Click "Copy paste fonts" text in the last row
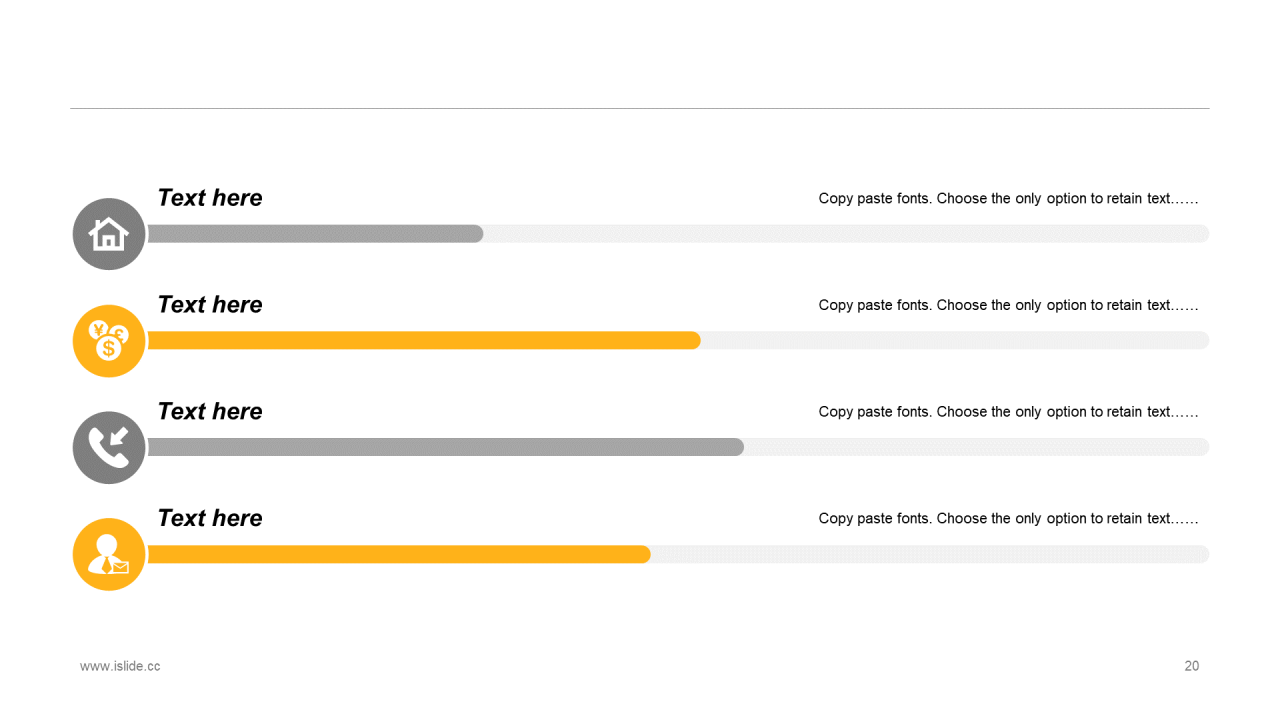1280x720 pixels. point(1008,518)
